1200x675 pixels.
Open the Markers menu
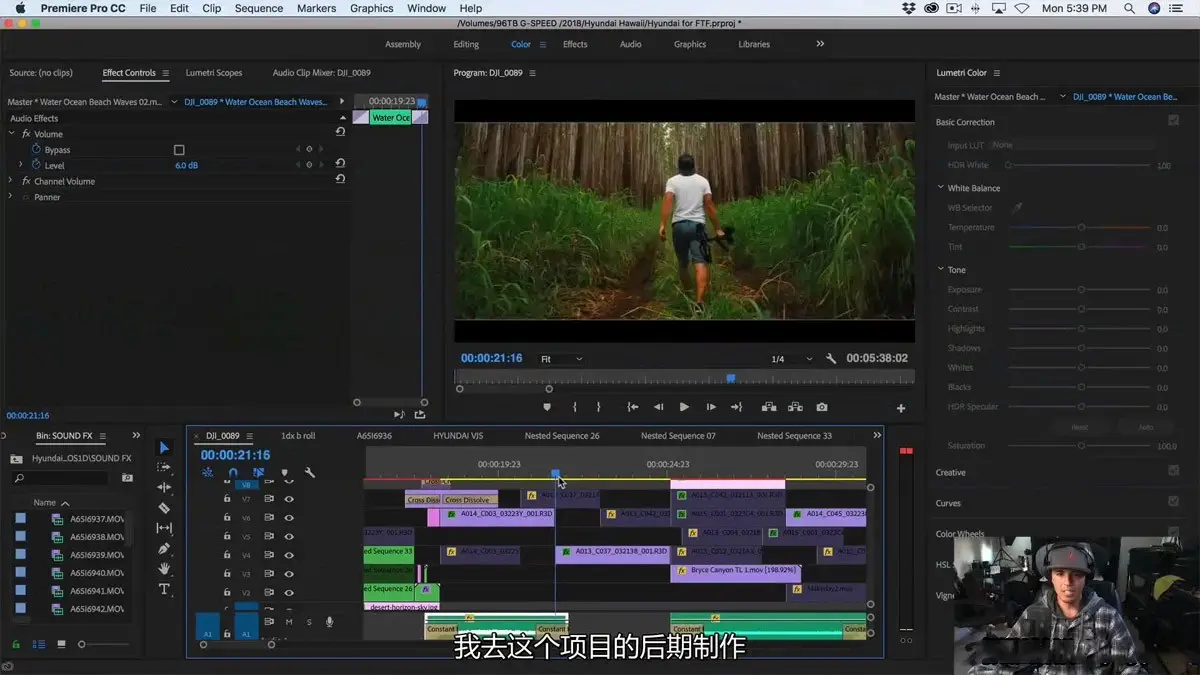coord(316,8)
